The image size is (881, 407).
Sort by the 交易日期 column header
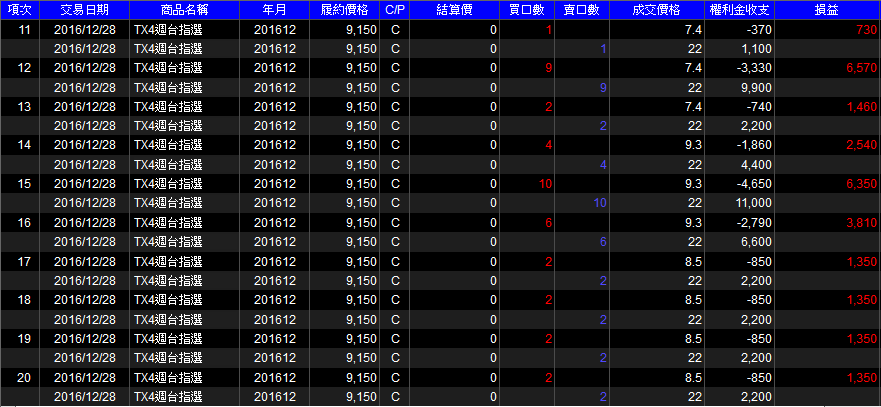pos(85,10)
